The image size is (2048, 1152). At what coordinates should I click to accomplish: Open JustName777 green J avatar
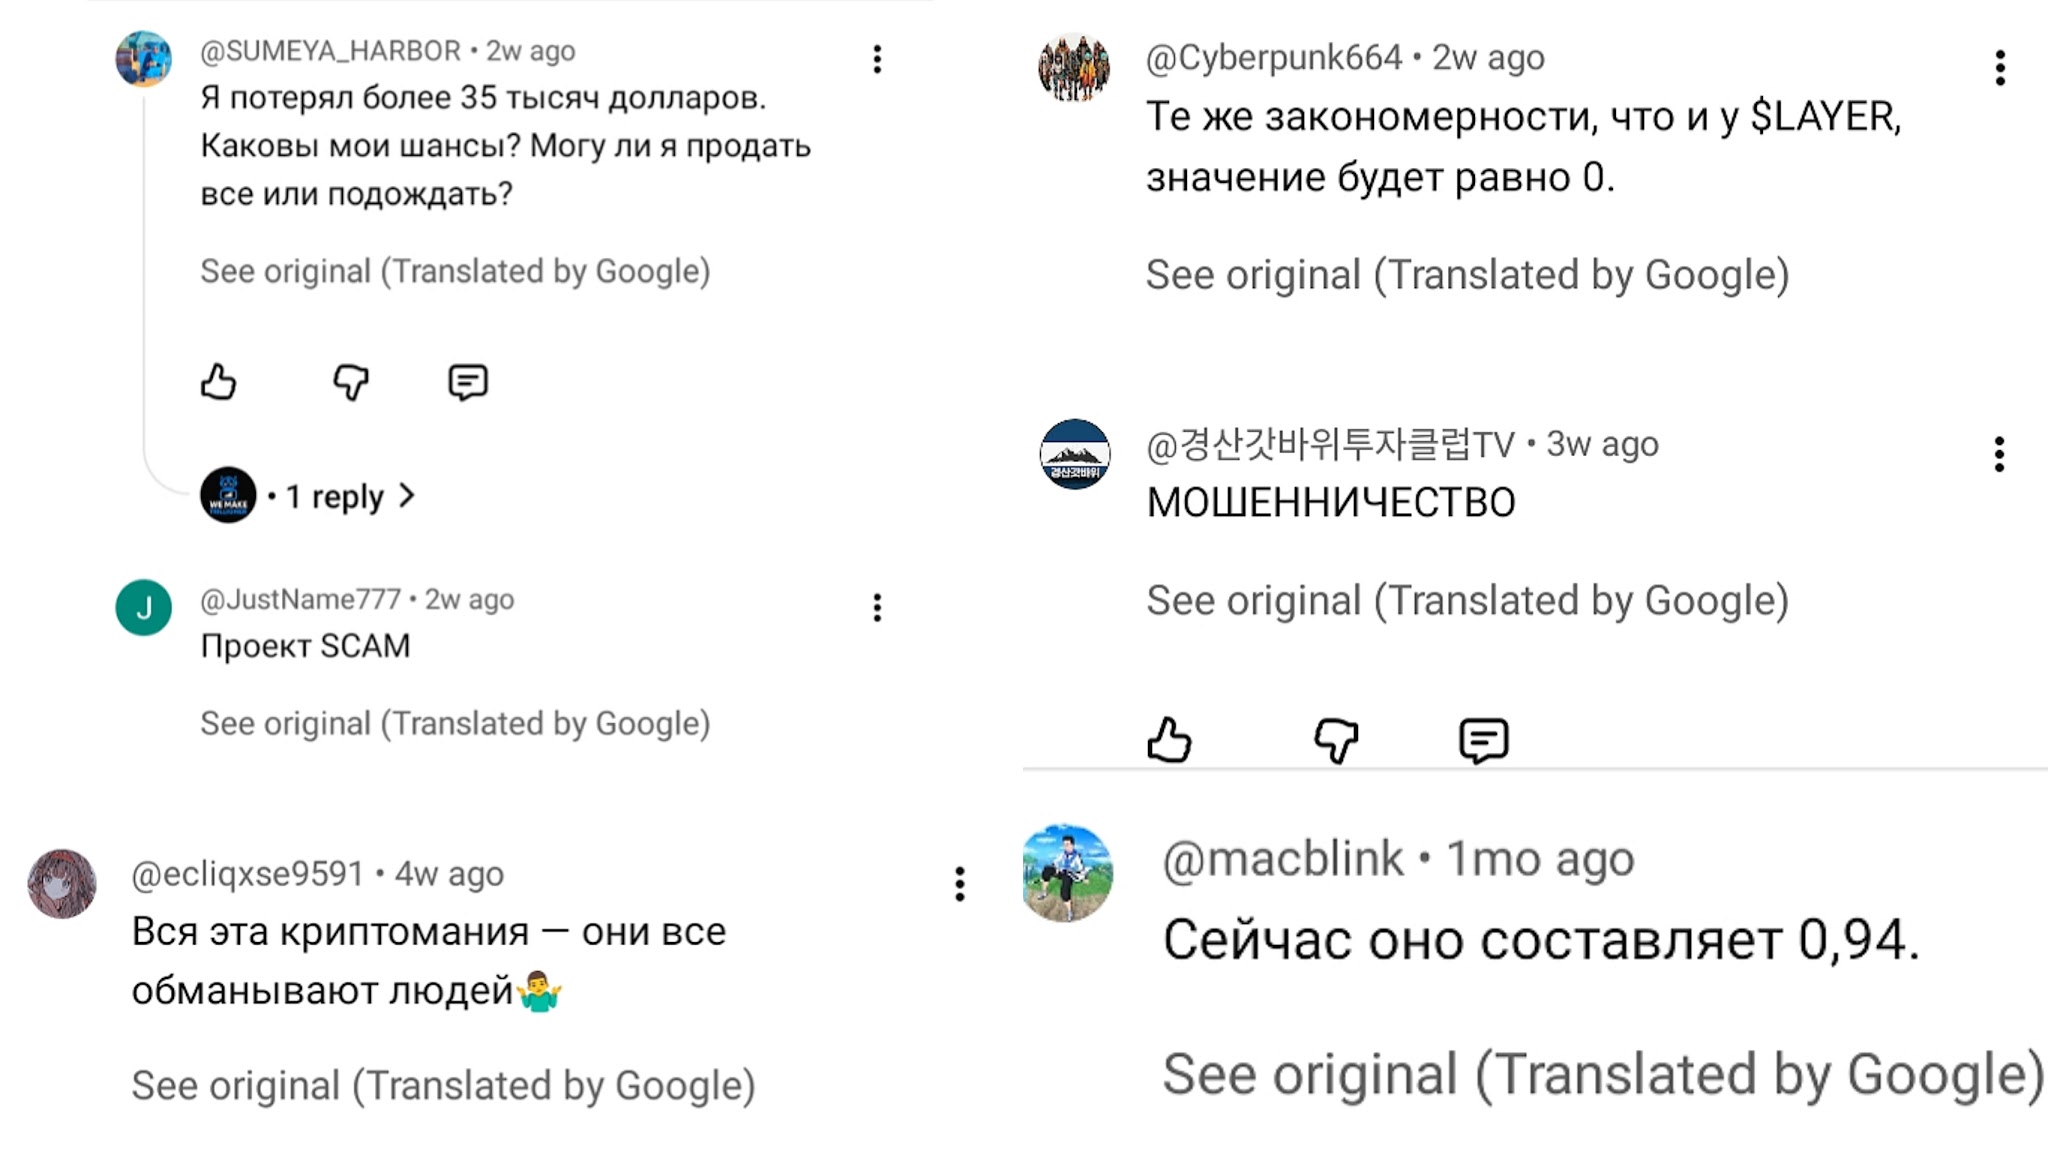point(144,607)
